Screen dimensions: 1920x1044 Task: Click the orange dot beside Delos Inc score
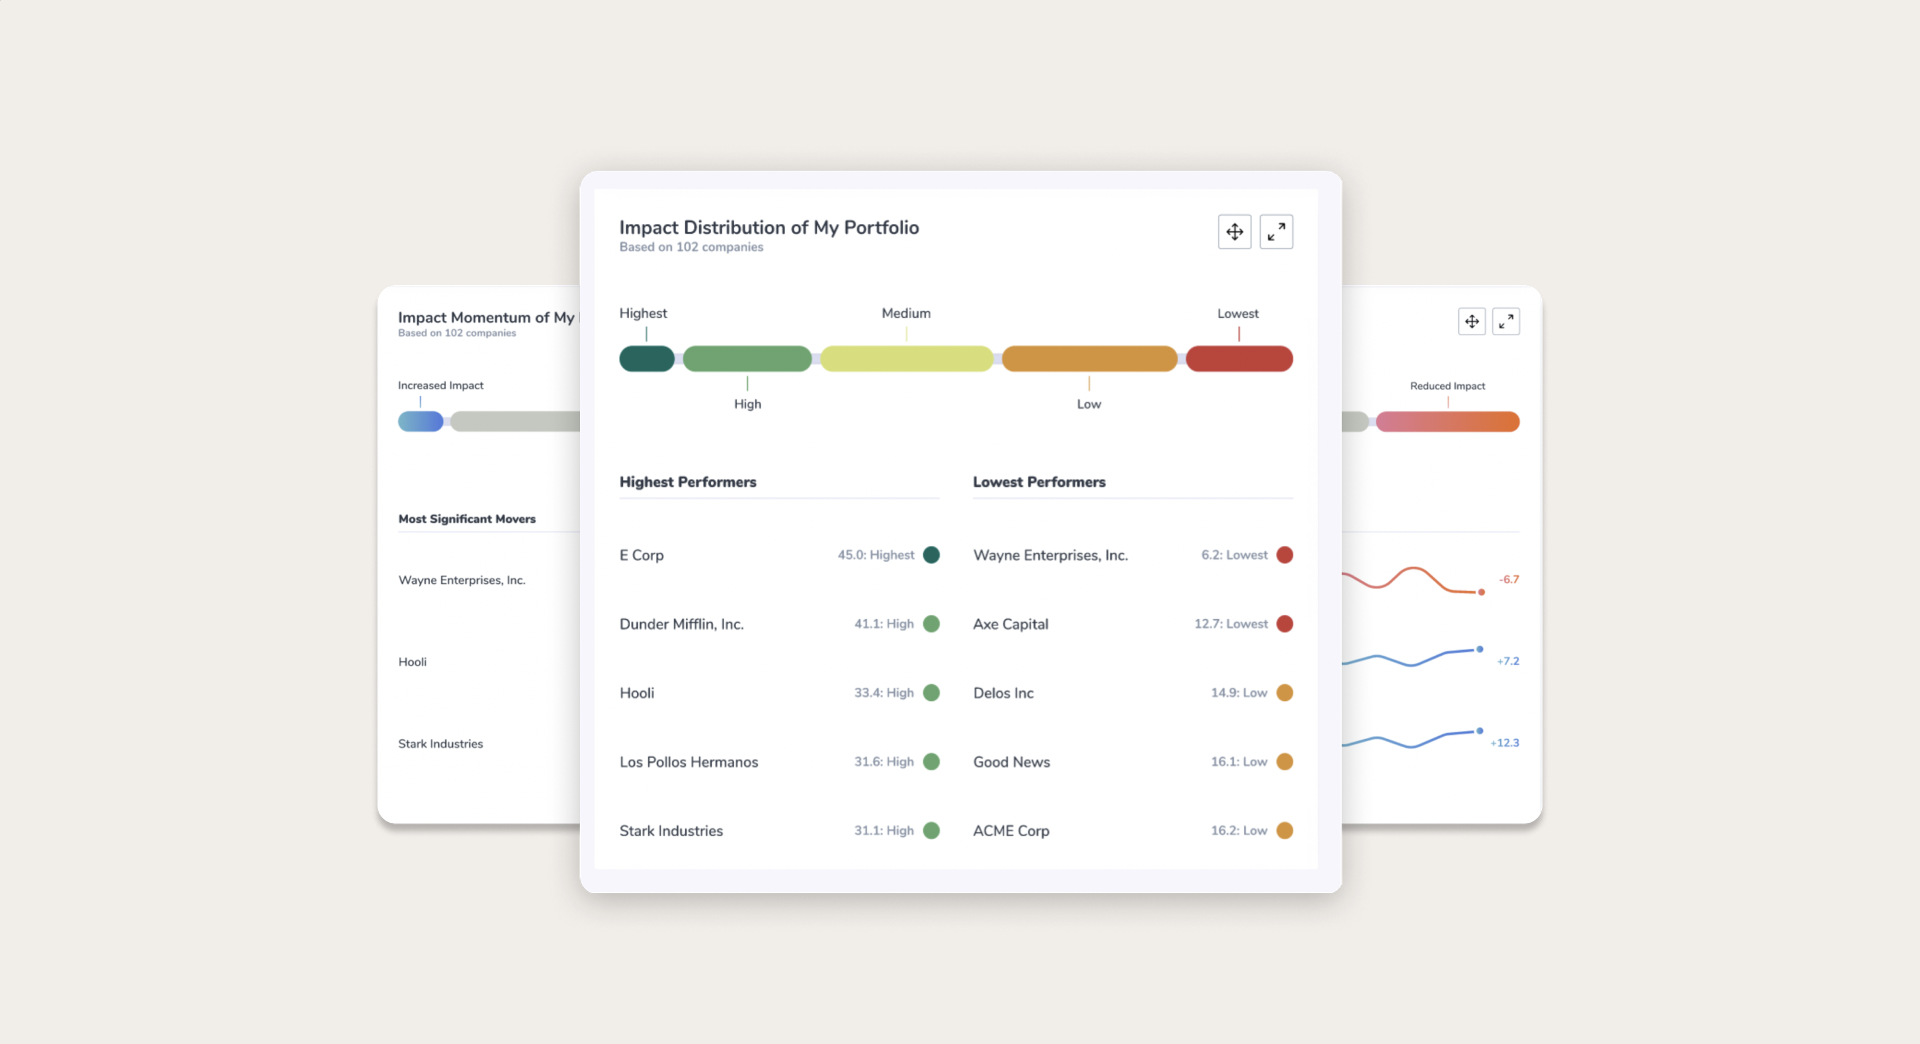click(x=1285, y=693)
